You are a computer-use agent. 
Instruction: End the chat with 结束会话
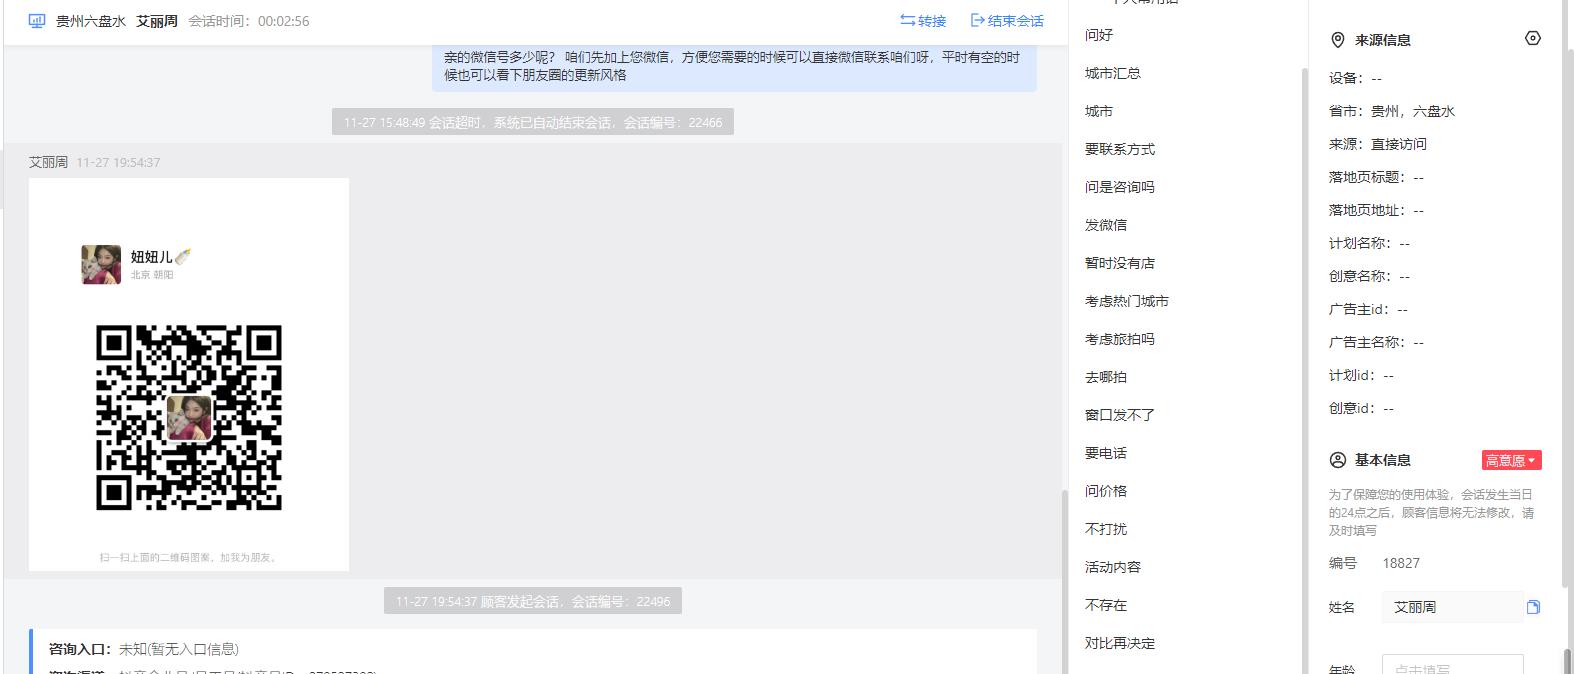point(1007,21)
